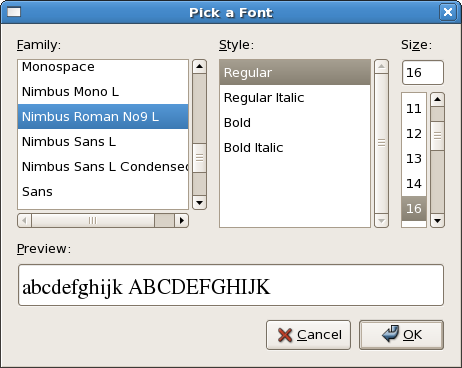Click Size list scroll down arrow
This screenshot has width=462, height=368.
click(437, 221)
